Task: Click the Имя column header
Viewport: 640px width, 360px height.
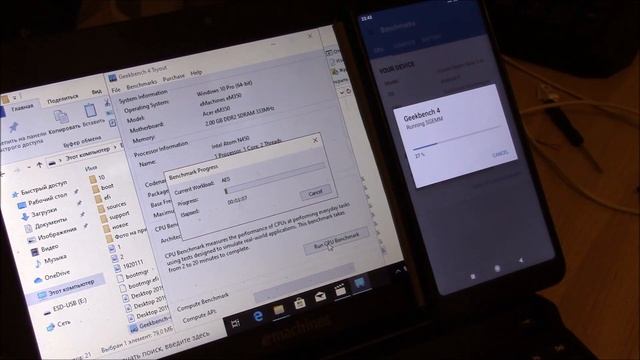Action: click(x=91, y=167)
